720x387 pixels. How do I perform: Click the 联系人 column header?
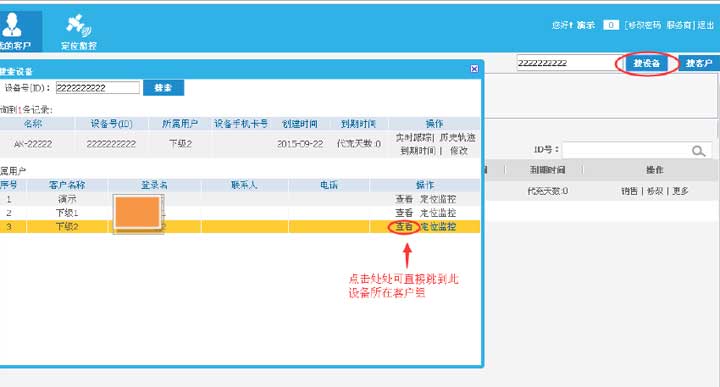click(x=244, y=185)
